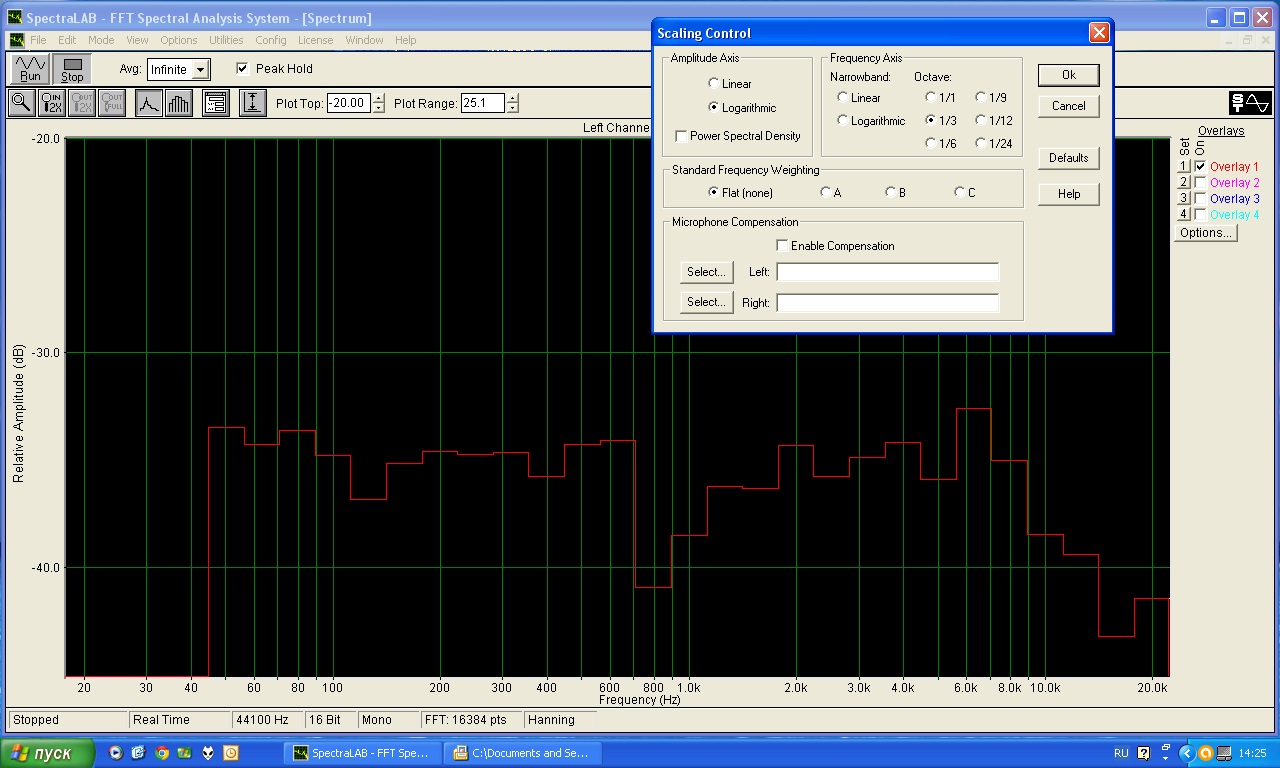Click the Run analyzer button
Screen dimensions: 1280x768
30,69
